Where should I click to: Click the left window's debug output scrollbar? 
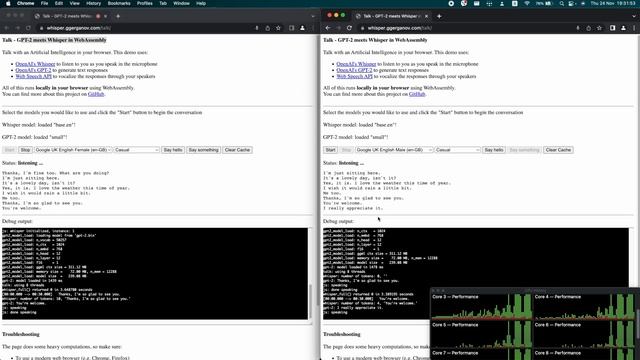click(310, 301)
